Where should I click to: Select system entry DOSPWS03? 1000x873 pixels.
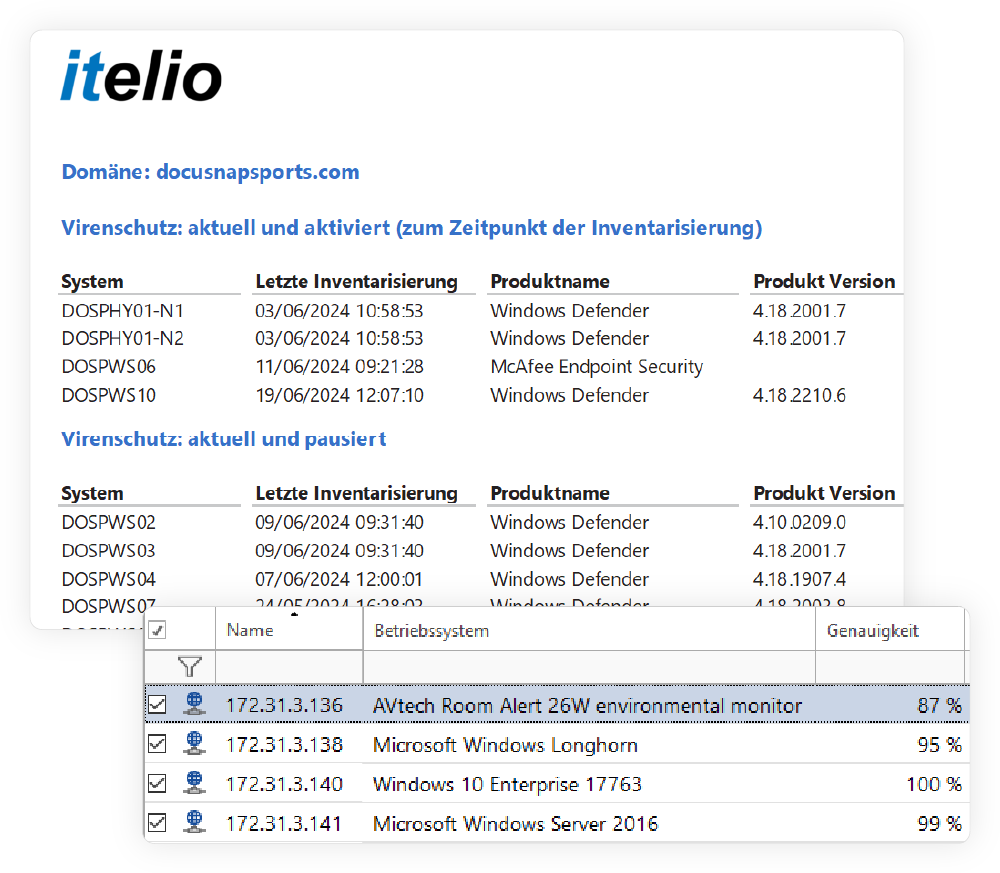pos(108,550)
